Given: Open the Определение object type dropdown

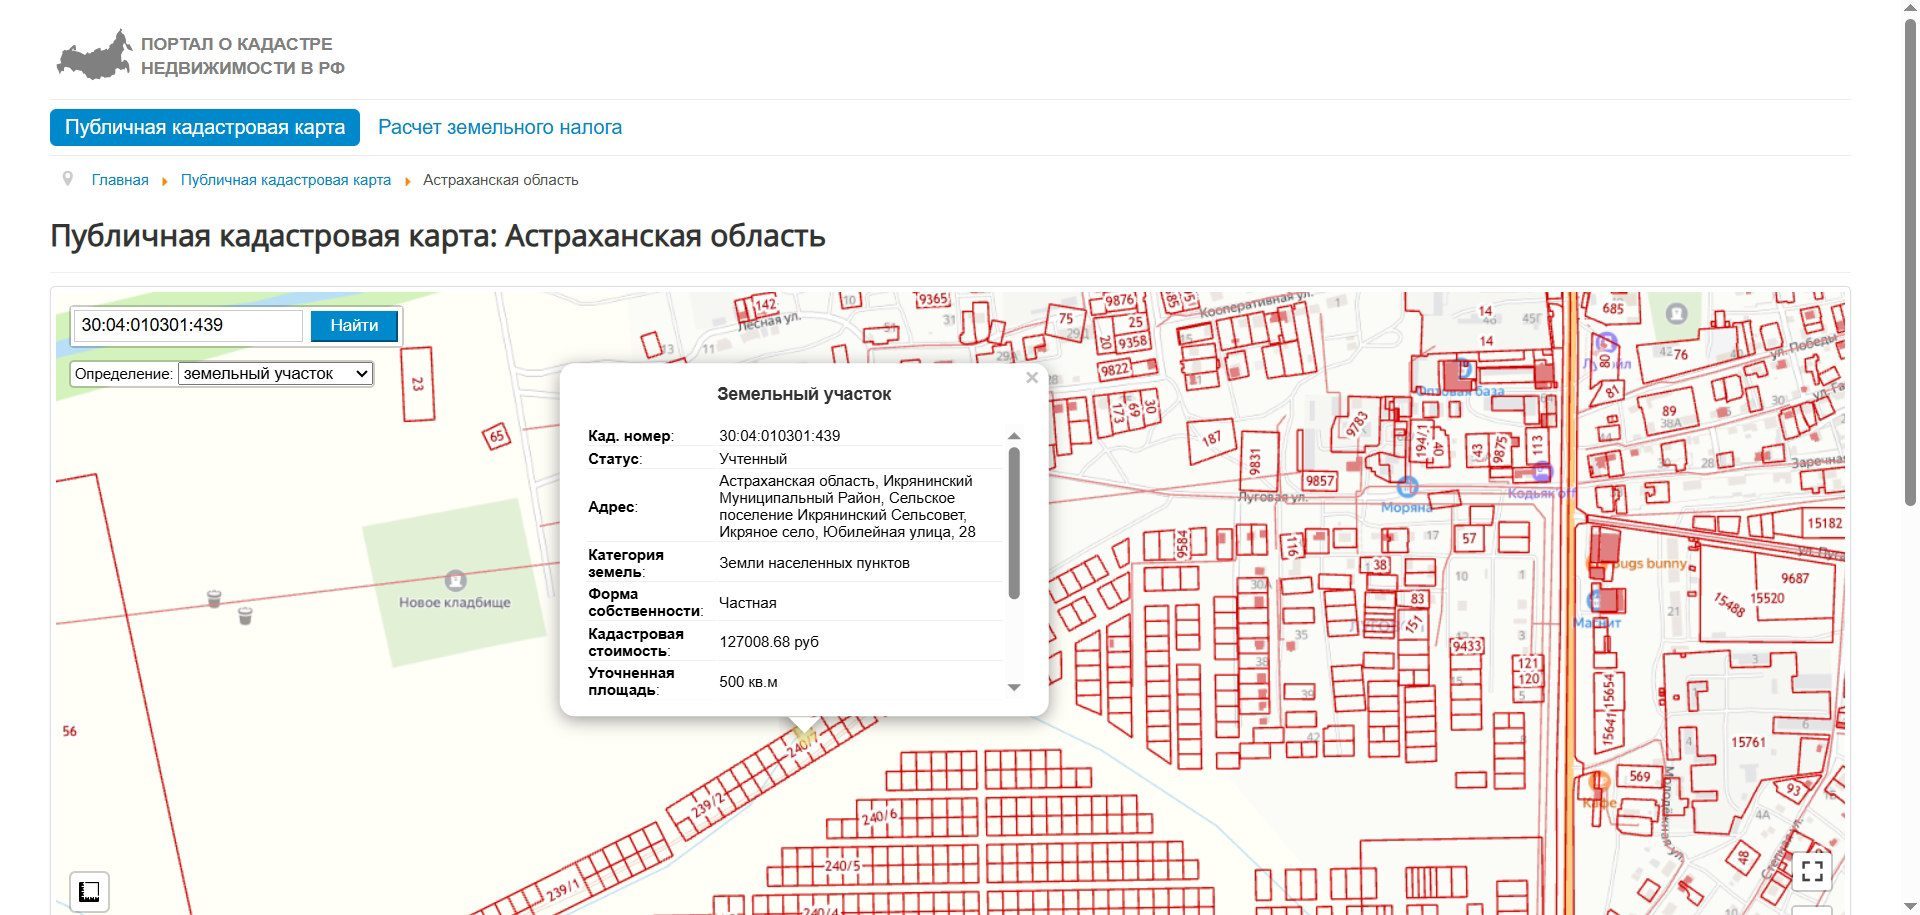Looking at the screenshot, I should tap(275, 373).
